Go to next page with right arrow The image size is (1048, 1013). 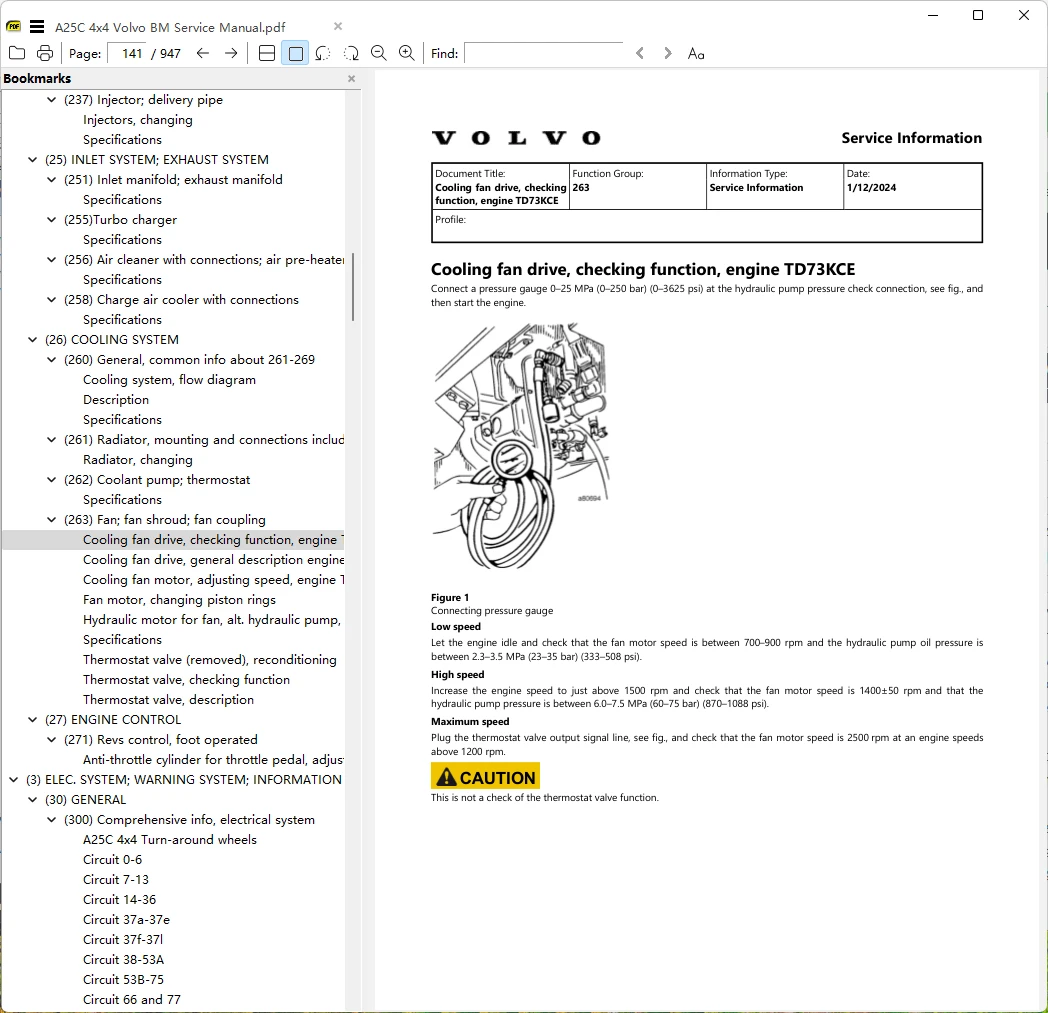click(x=231, y=53)
